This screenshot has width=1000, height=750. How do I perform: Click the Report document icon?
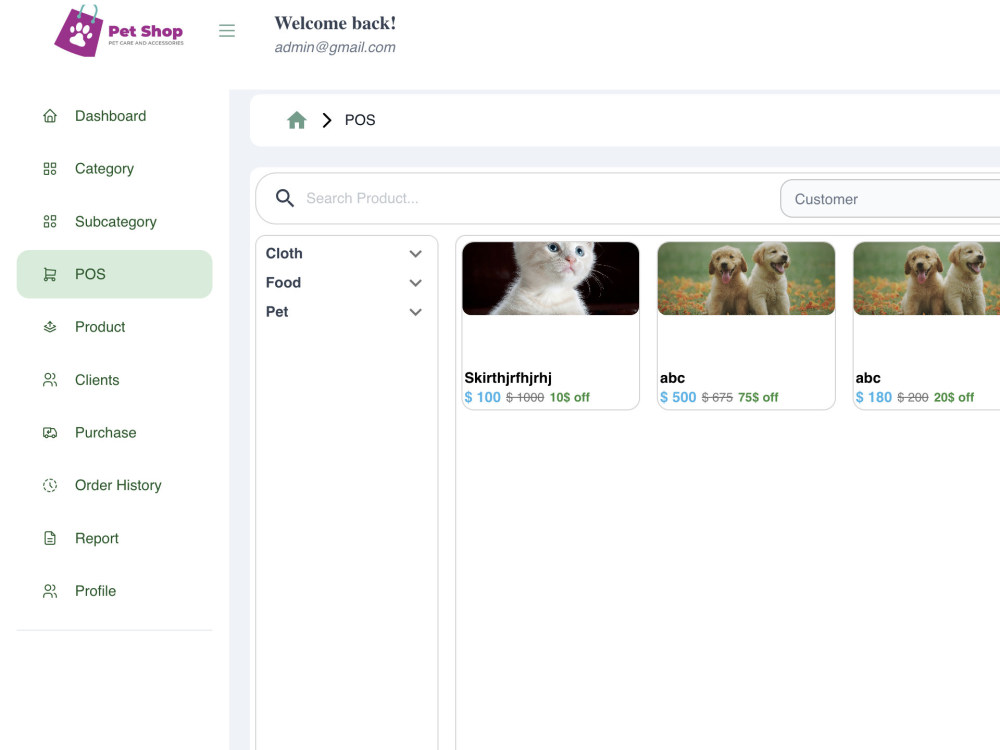point(50,538)
